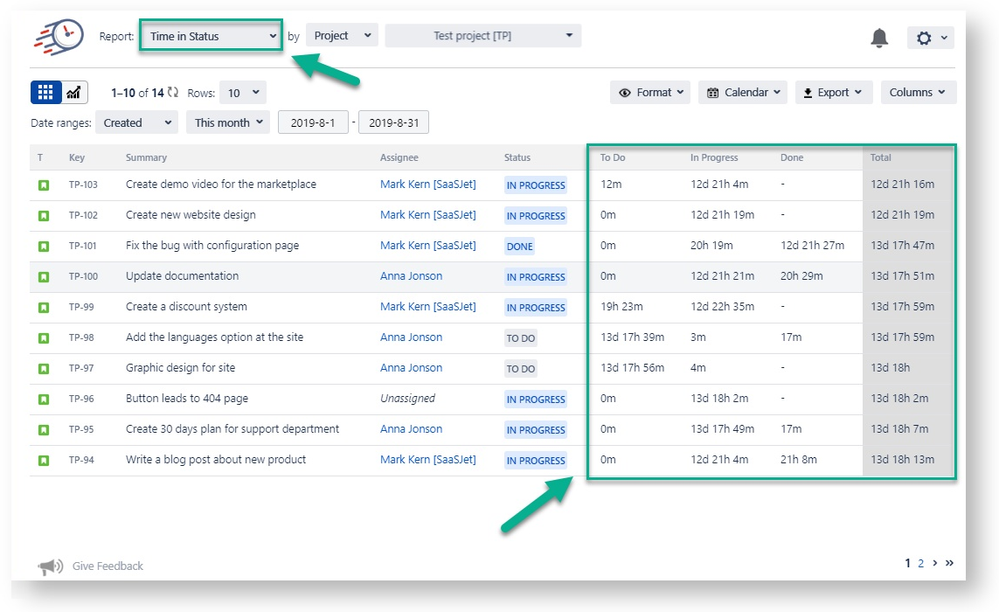Open the This month dropdown
This screenshot has height=612, width=999.
(x=228, y=122)
